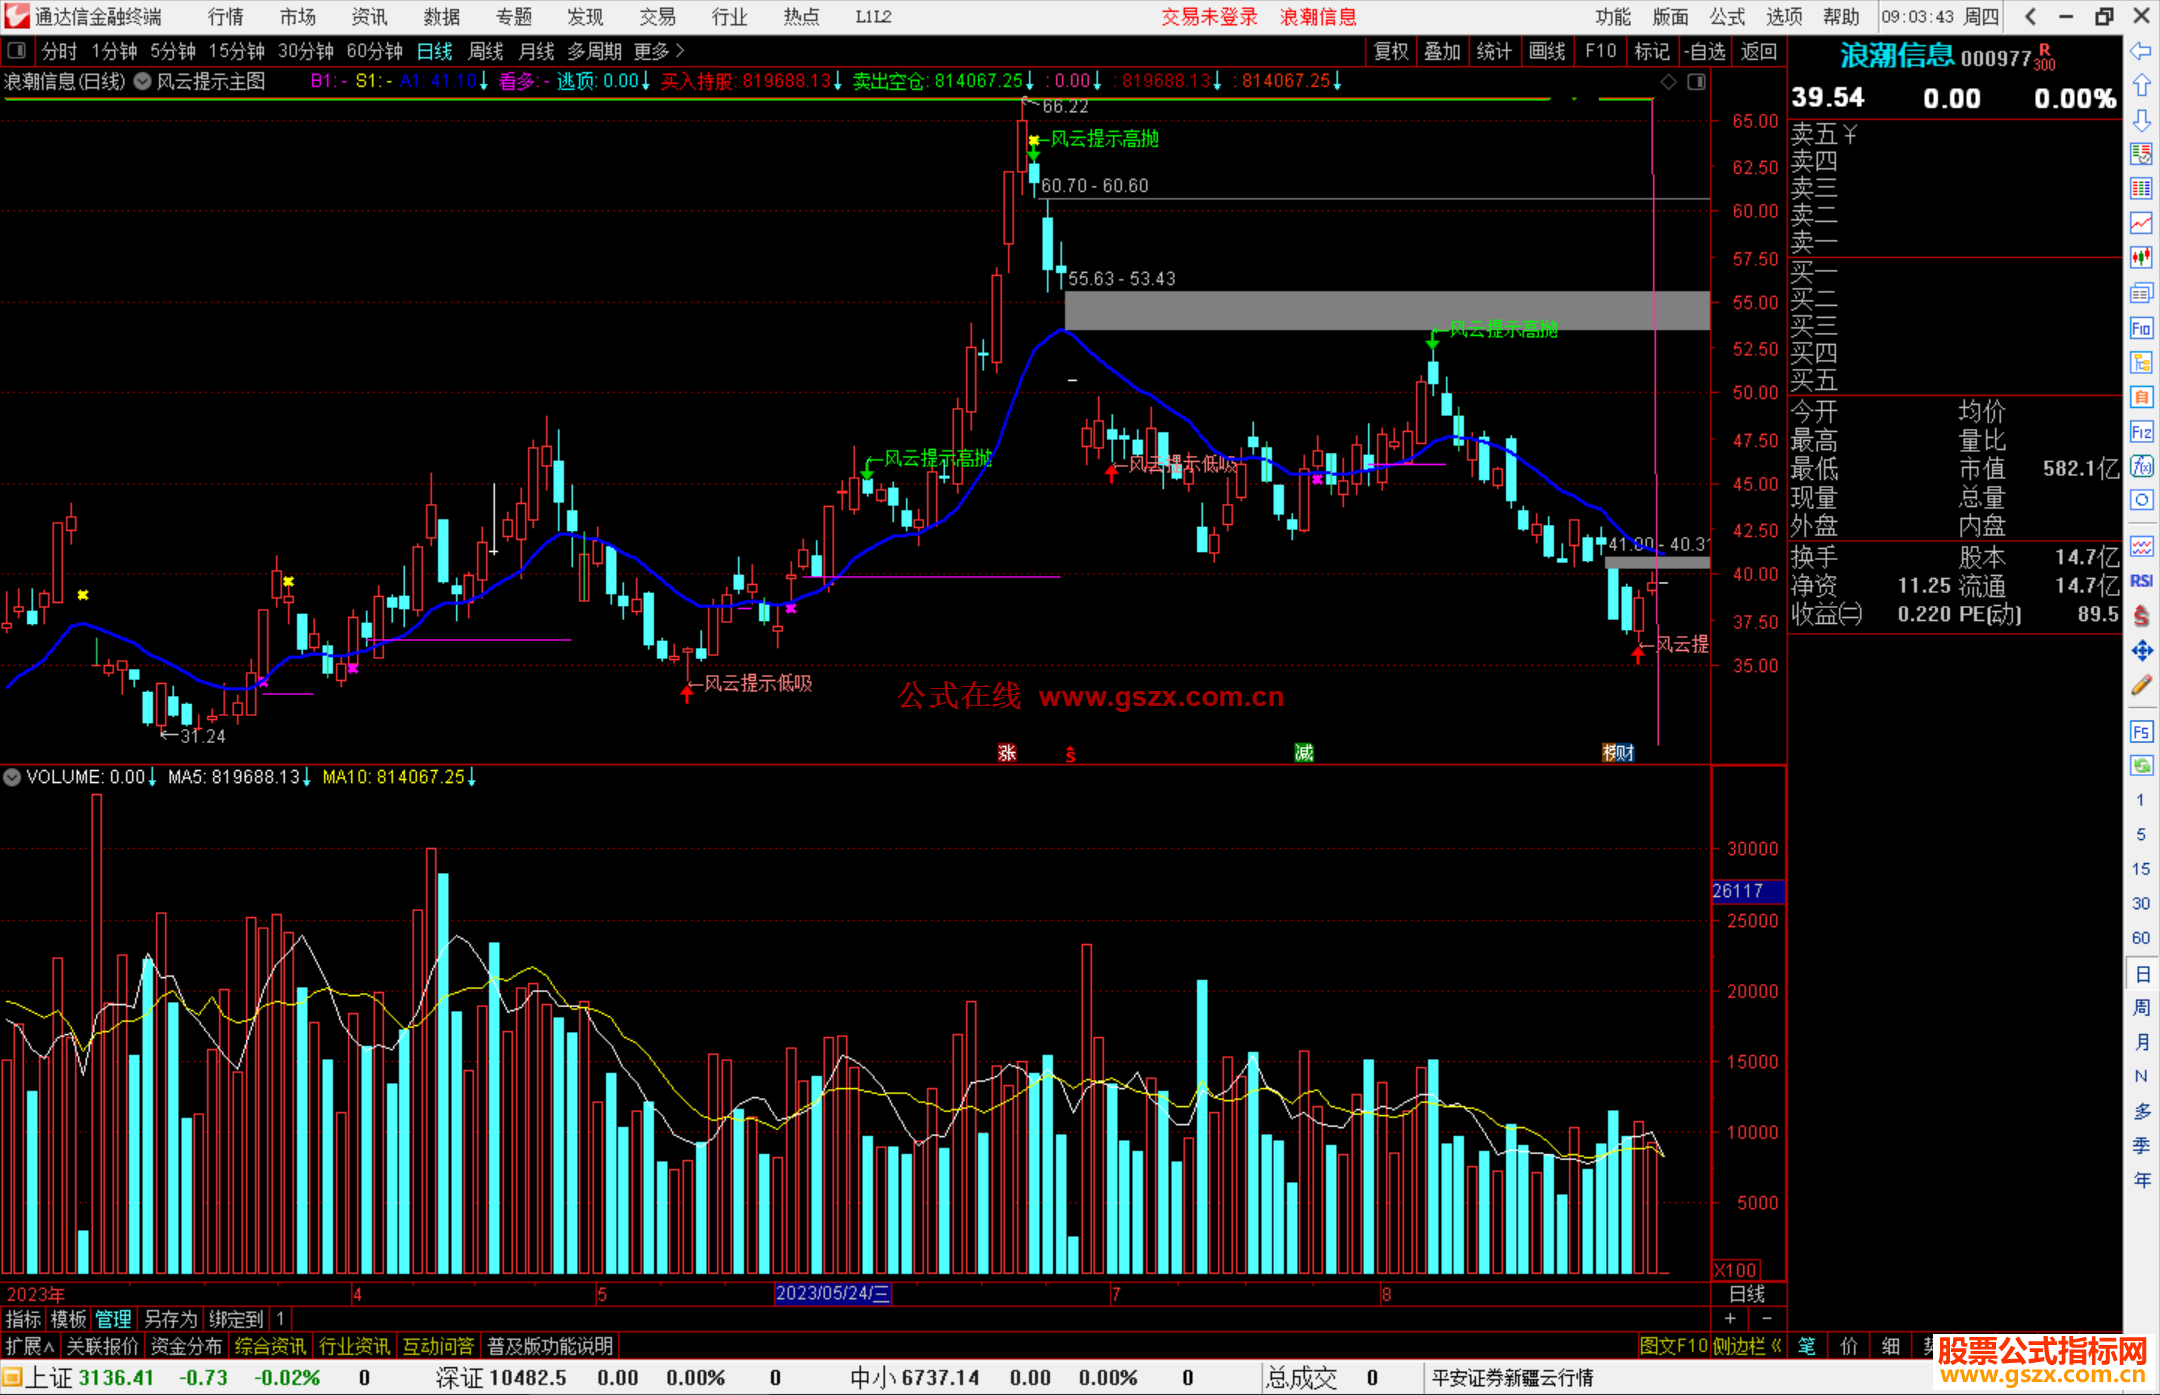Image resolution: width=2160 pixels, height=1395 pixels.
Task: Click the left back arrow sidebar icon
Action: click(2141, 51)
